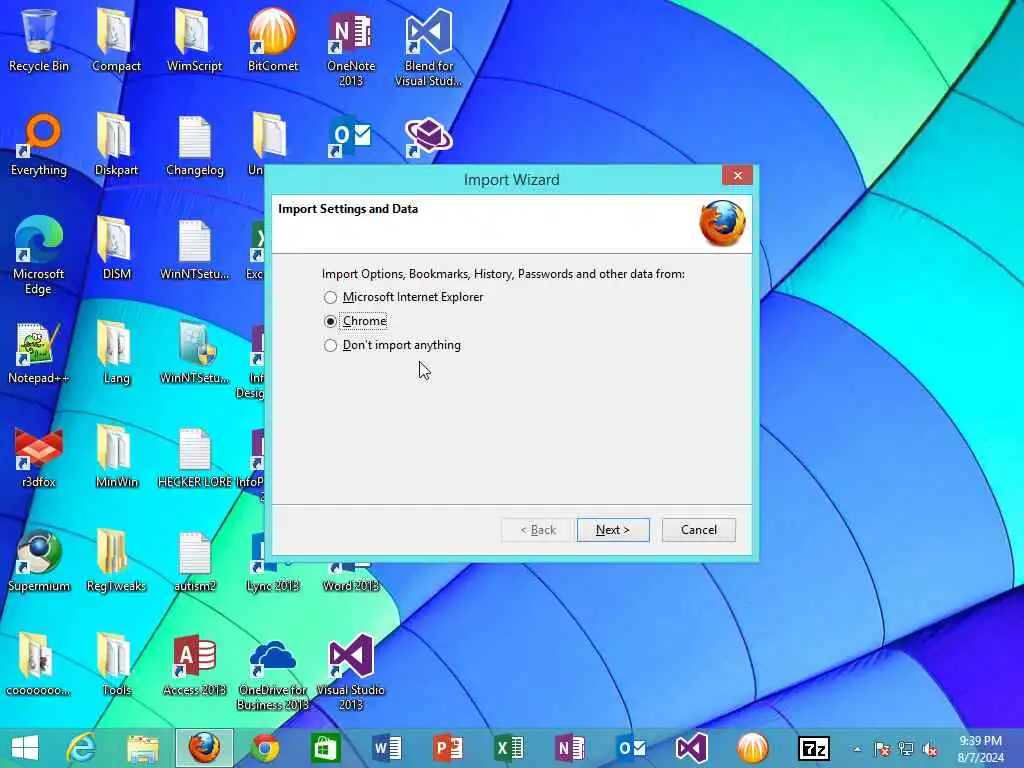Select the WinNTSetup text file in DISM row
This screenshot has width=1024, height=768.
coord(194,249)
